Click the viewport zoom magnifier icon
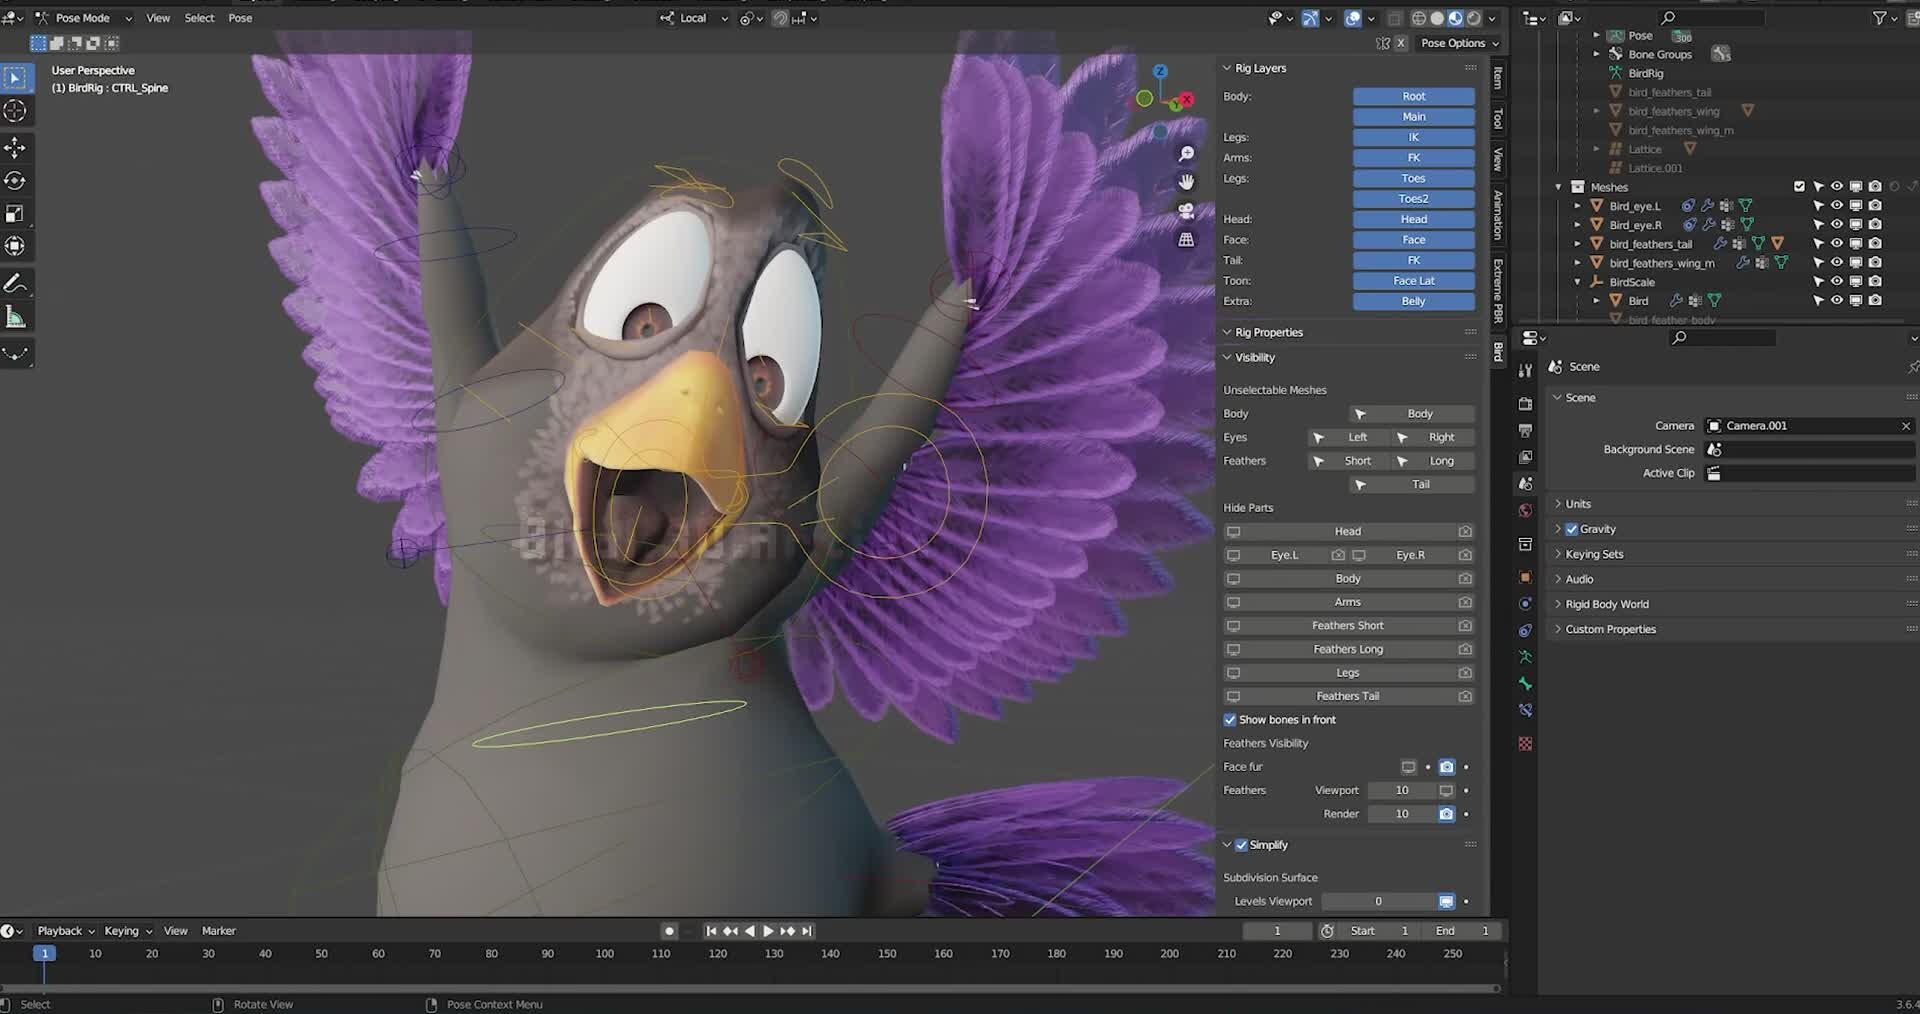Viewport: 1920px width, 1014px height. pos(1186,154)
